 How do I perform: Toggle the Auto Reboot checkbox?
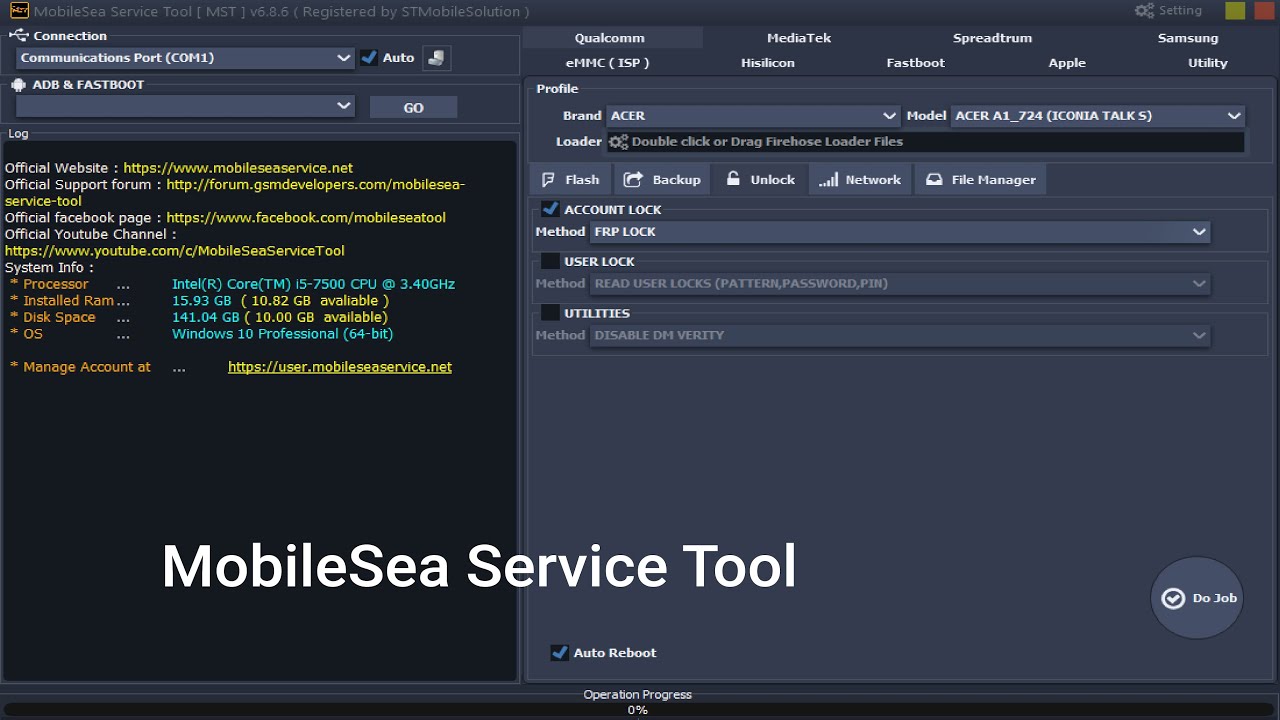coord(560,653)
